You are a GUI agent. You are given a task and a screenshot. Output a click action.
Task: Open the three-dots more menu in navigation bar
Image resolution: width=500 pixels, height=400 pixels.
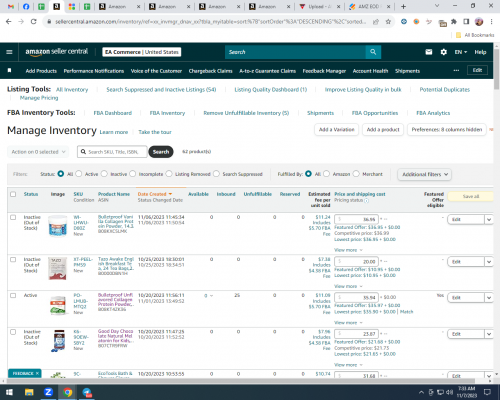[456, 70]
